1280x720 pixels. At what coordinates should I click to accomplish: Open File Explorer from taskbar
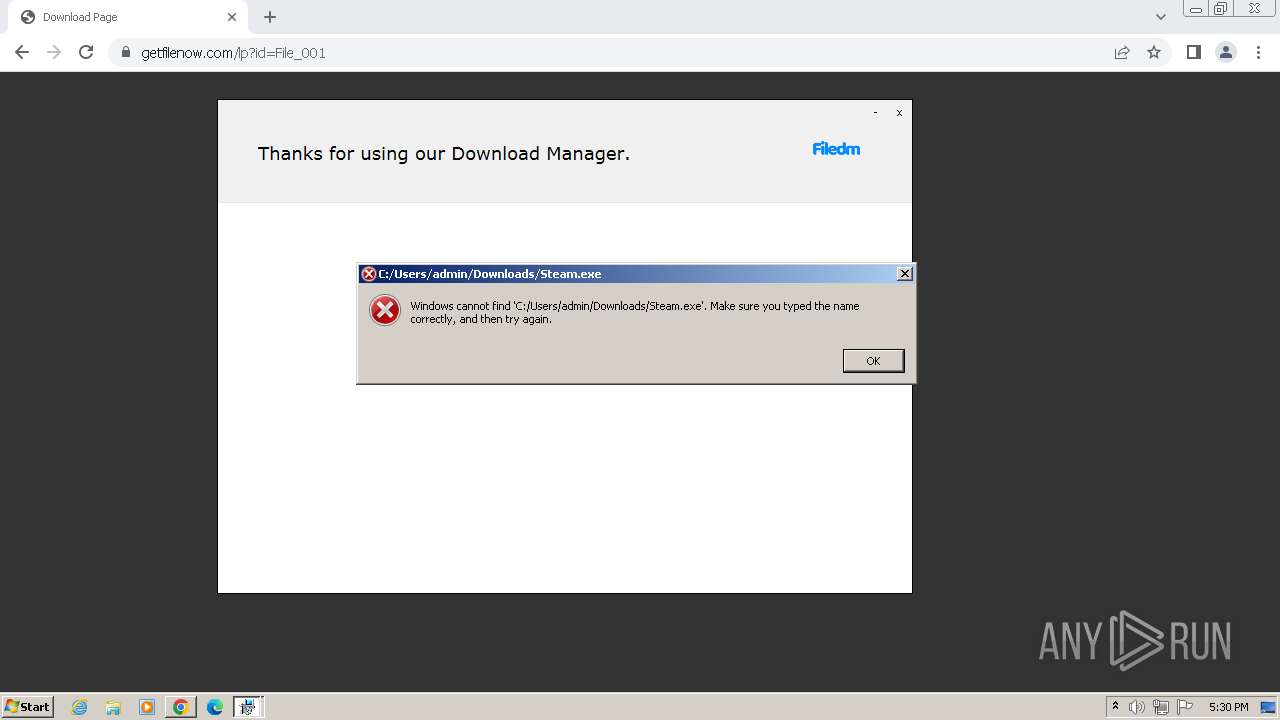(x=113, y=707)
